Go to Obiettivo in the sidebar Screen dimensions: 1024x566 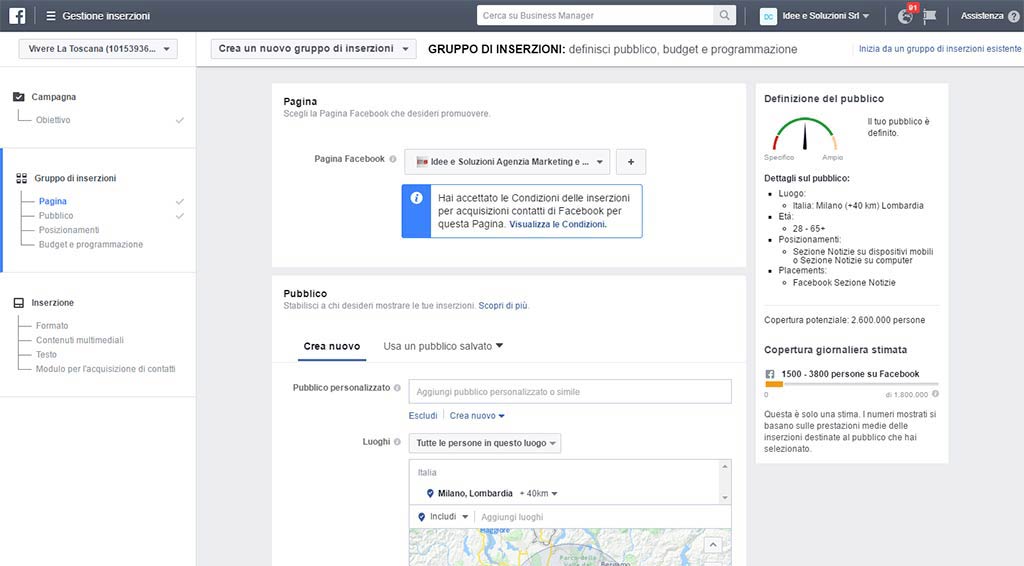click(53, 120)
